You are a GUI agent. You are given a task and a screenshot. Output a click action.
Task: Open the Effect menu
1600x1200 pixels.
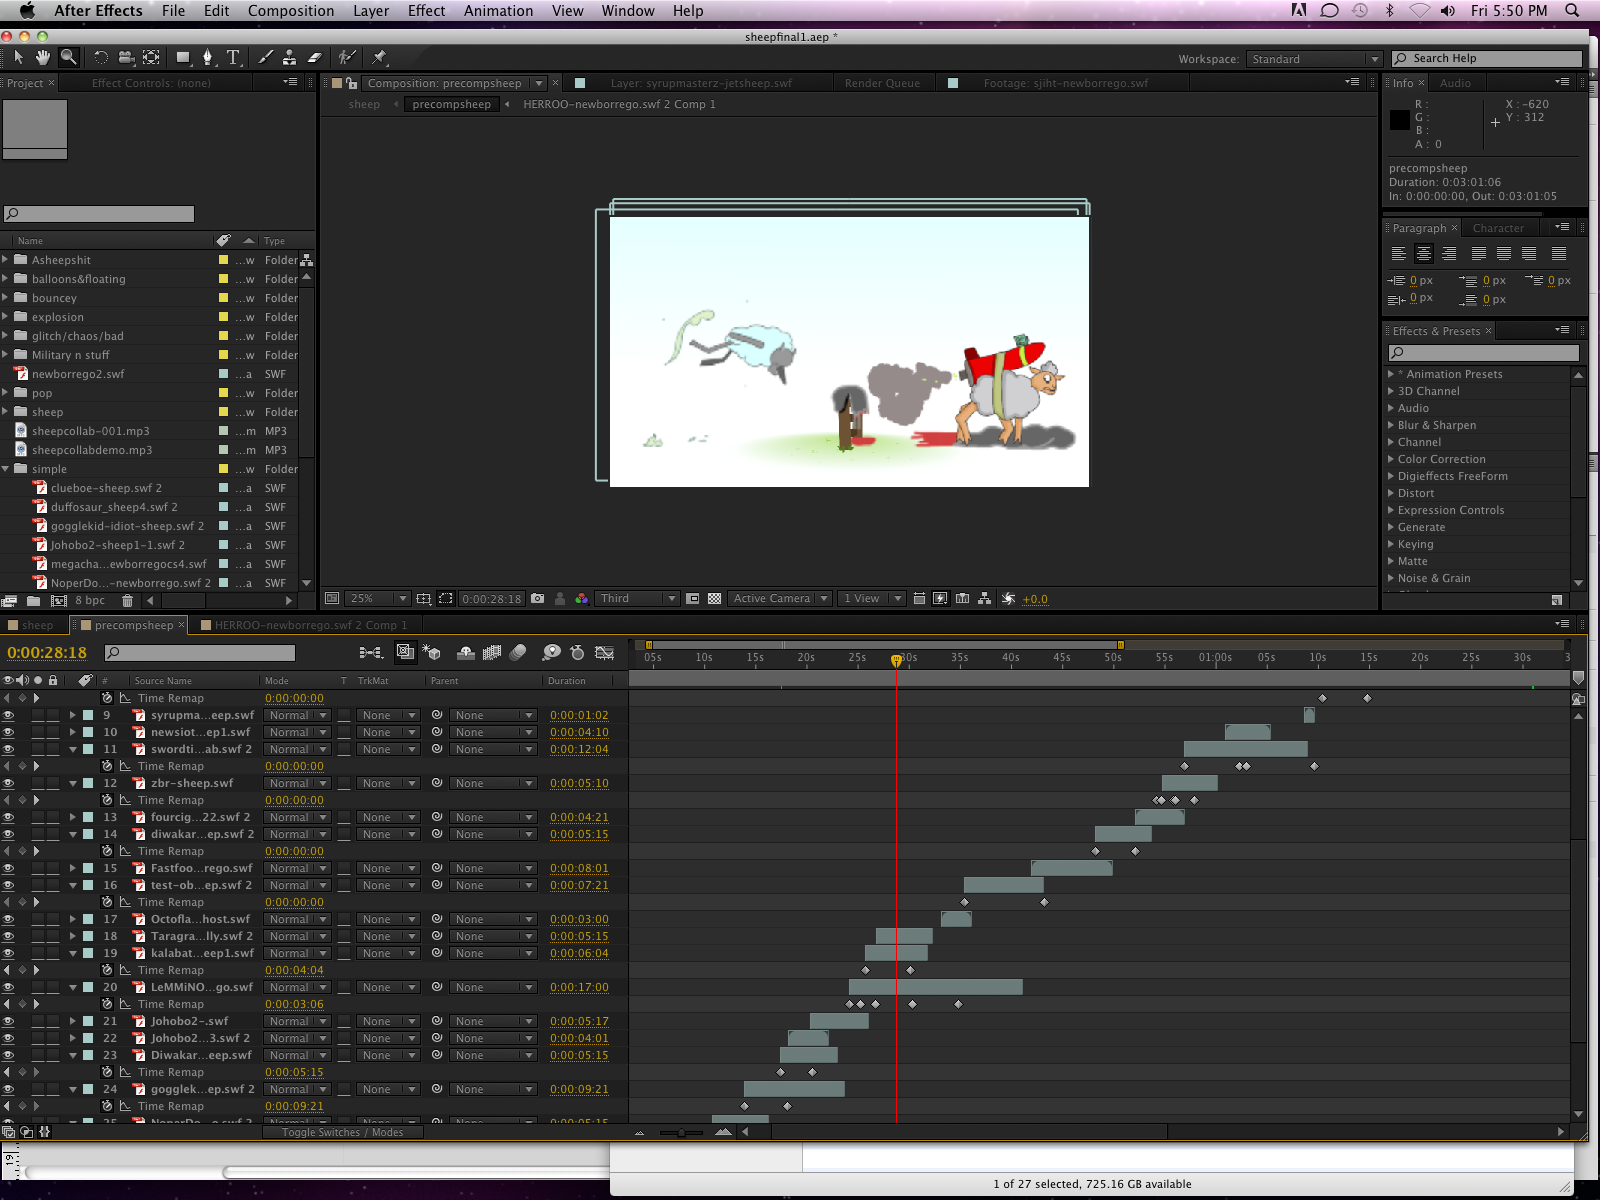point(426,11)
